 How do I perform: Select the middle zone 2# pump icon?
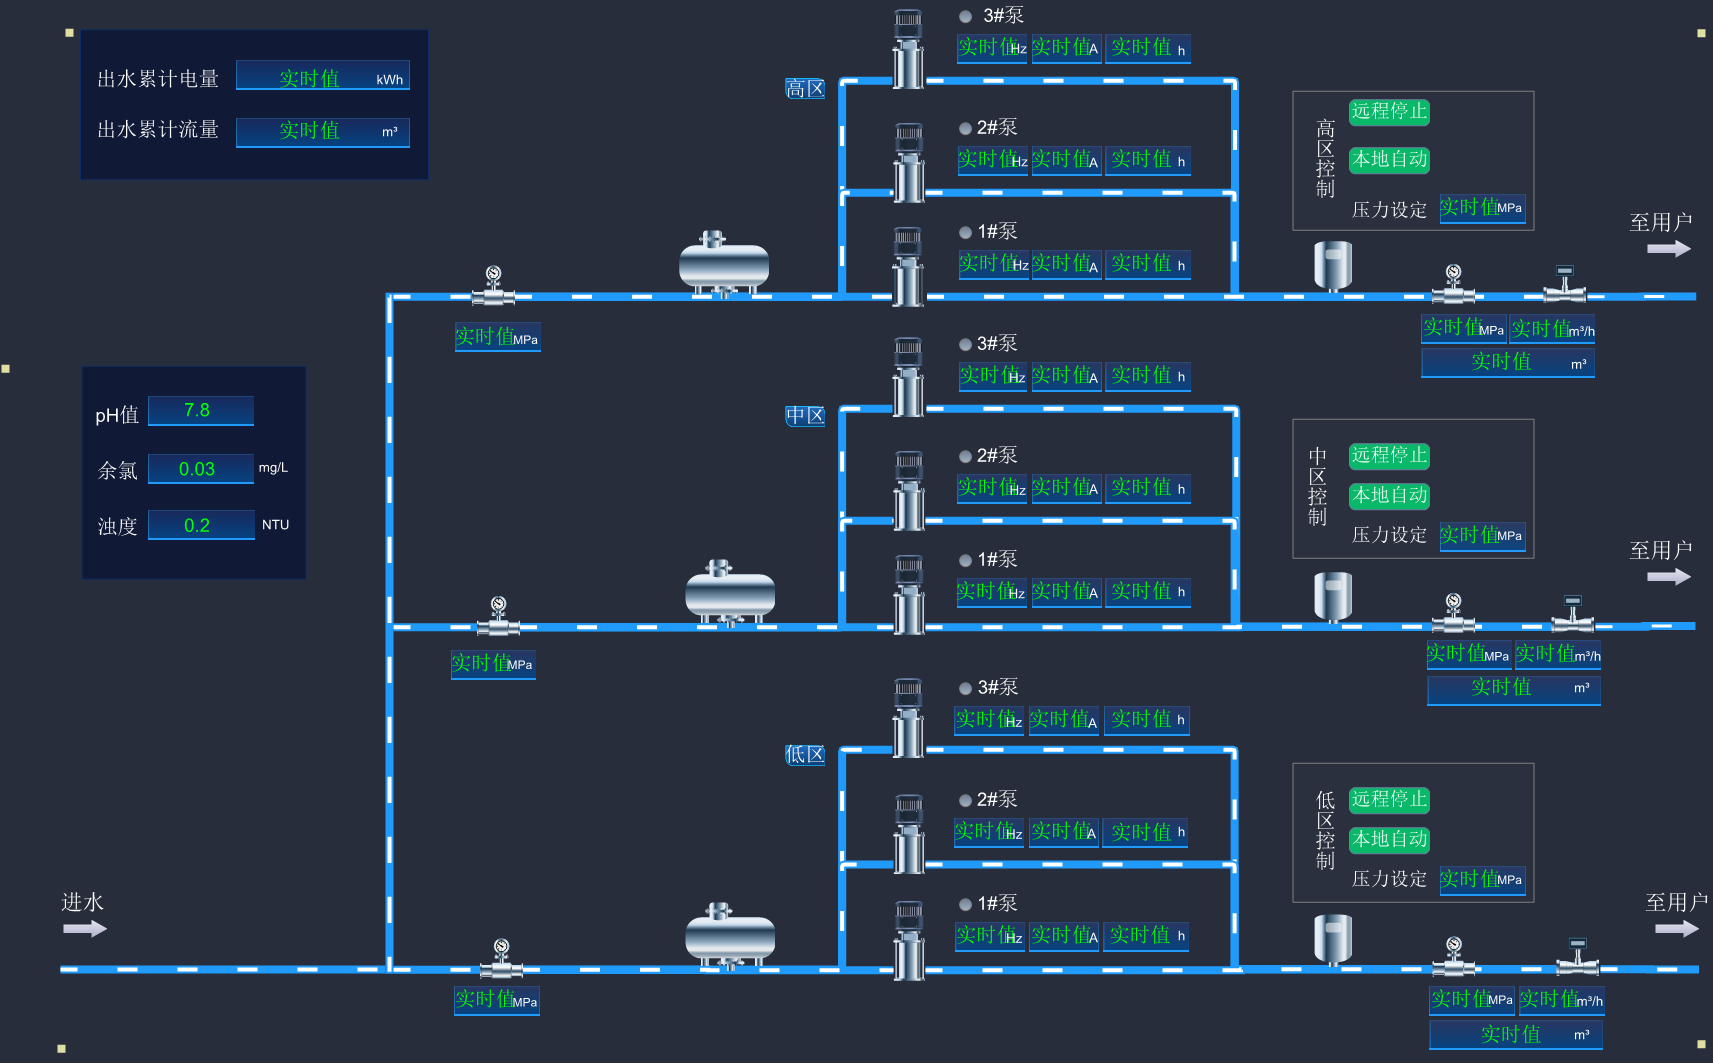tap(908, 490)
